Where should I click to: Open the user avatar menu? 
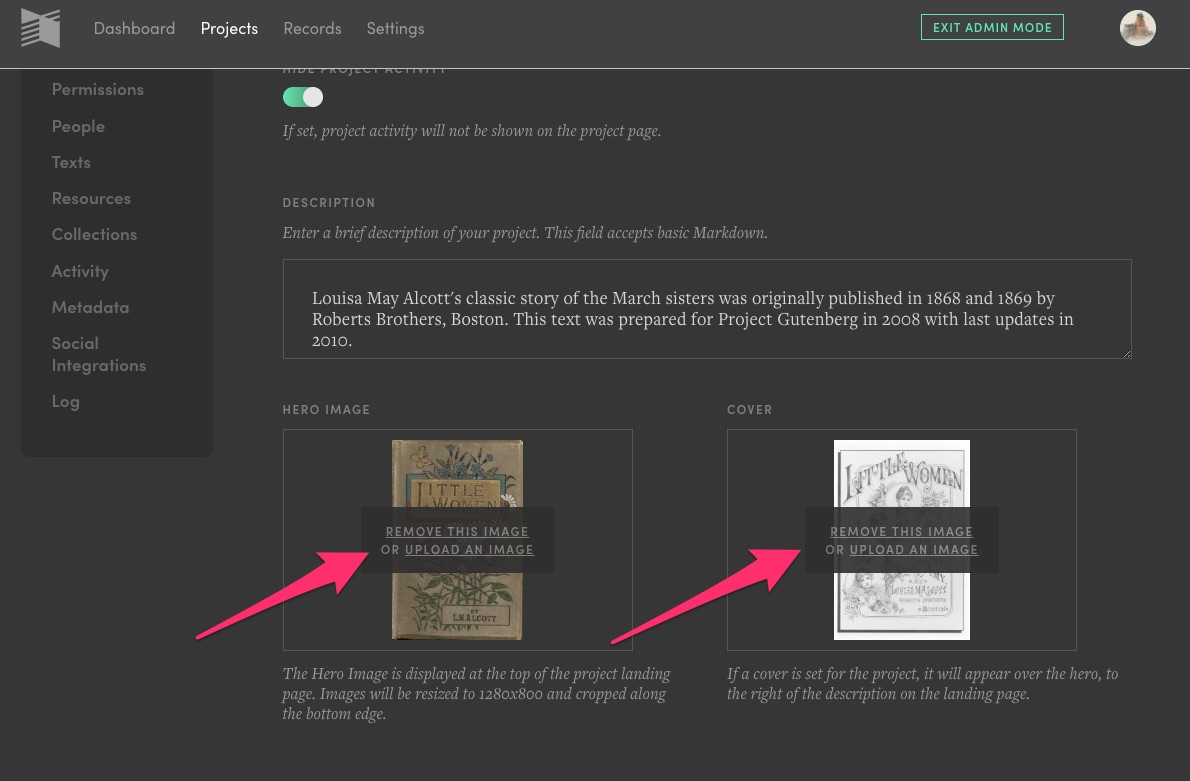coord(1137,28)
